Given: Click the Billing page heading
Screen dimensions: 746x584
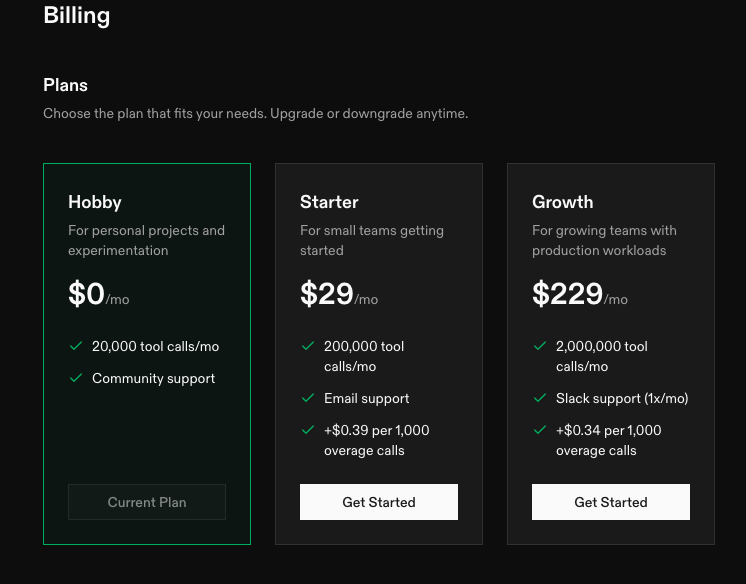Looking at the screenshot, I should tap(77, 16).
